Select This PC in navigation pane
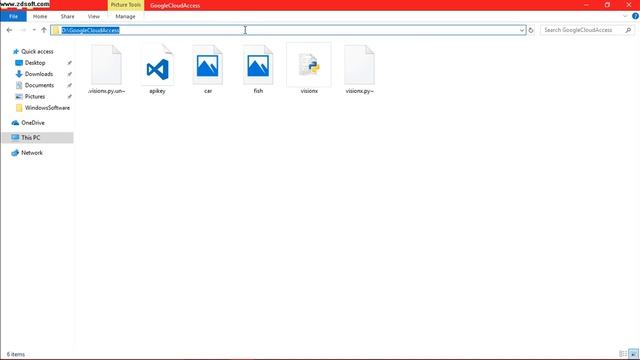Viewport: 640px width, 360px height. pyautogui.click(x=38, y=138)
